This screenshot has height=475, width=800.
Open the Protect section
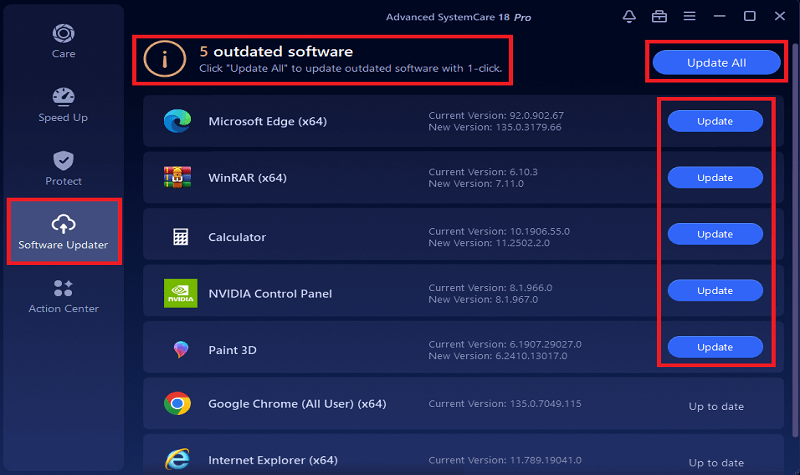[x=63, y=169]
